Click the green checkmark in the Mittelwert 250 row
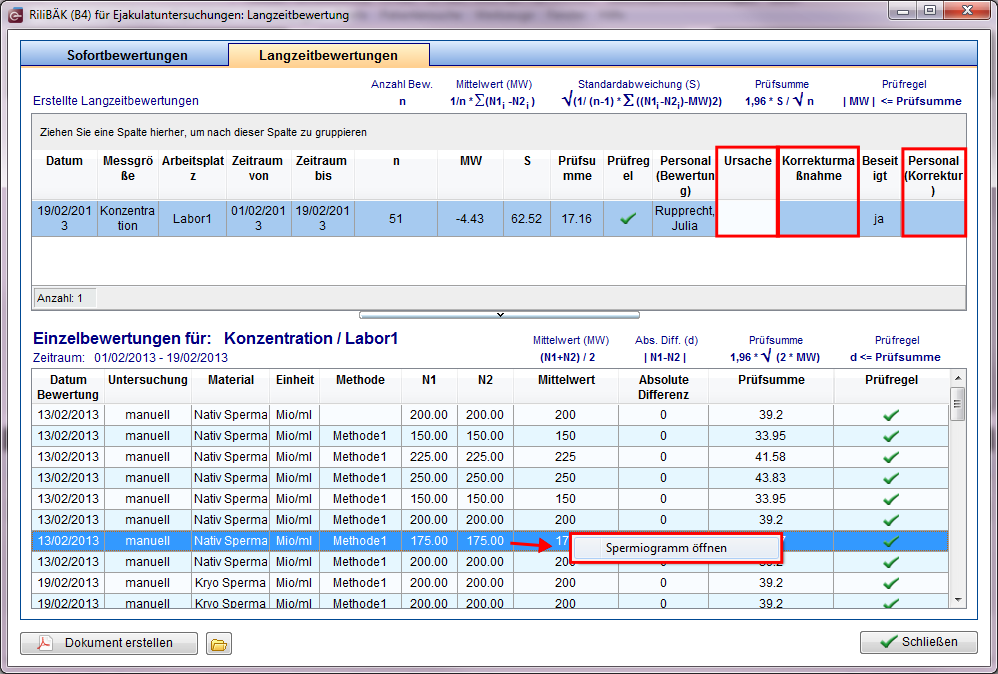998x674 pixels. (891, 478)
